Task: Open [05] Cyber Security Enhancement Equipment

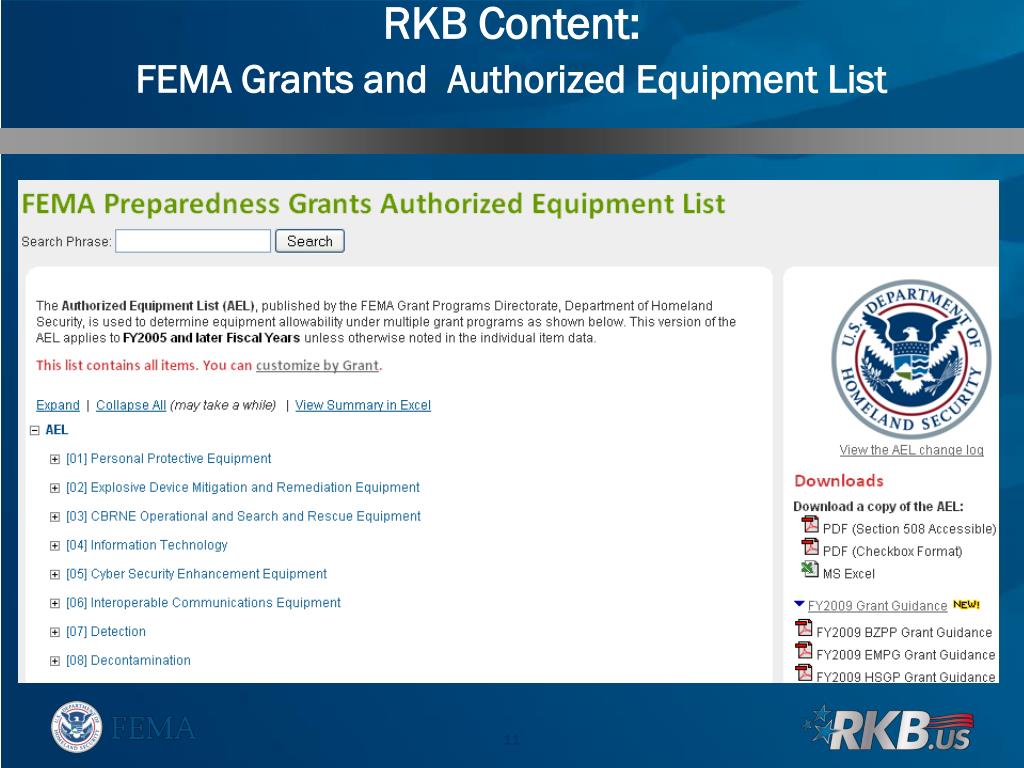Action: pos(196,573)
